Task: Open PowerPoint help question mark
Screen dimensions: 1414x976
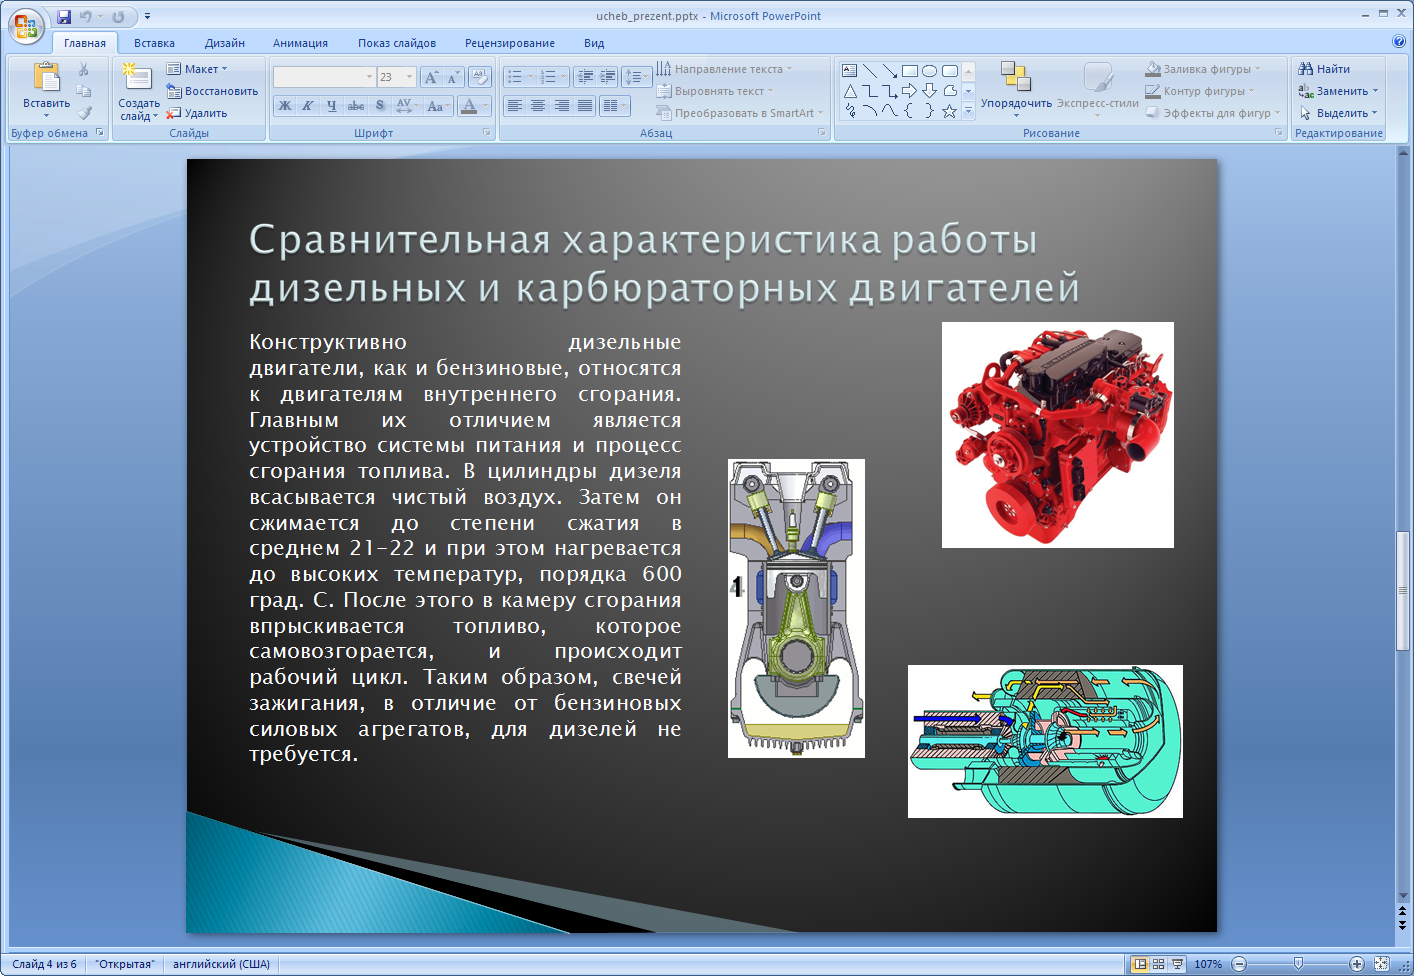Action: pyautogui.click(x=1399, y=42)
